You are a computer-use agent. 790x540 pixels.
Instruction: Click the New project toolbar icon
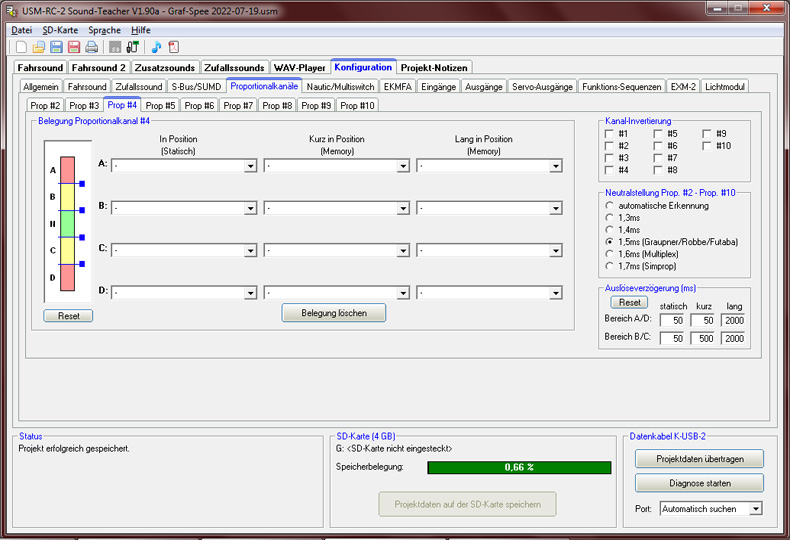[x=21, y=47]
